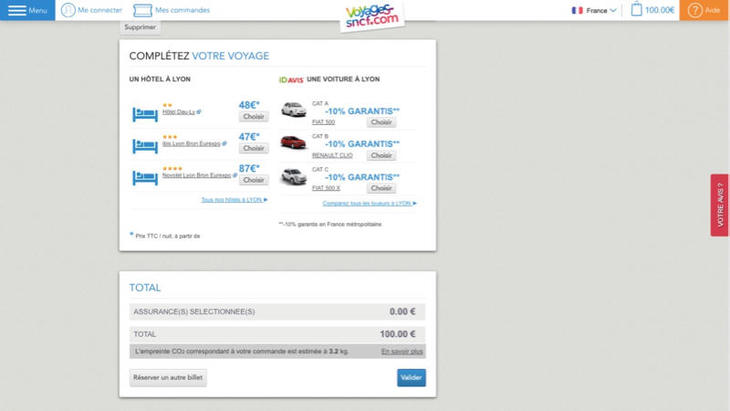
Task: Open the Votre avis feedback tab
Action: pos(720,205)
